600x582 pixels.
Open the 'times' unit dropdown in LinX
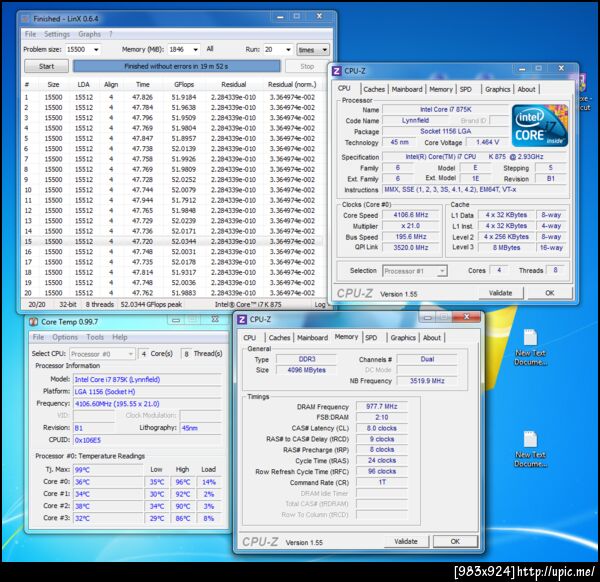tap(313, 50)
